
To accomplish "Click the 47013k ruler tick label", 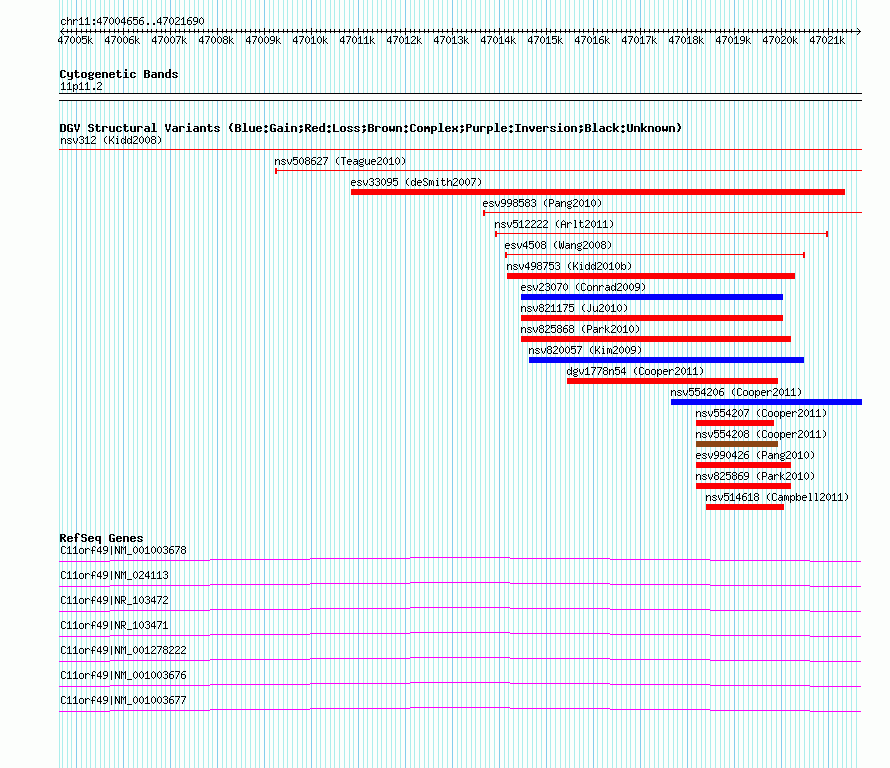I will click(x=451, y=40).
